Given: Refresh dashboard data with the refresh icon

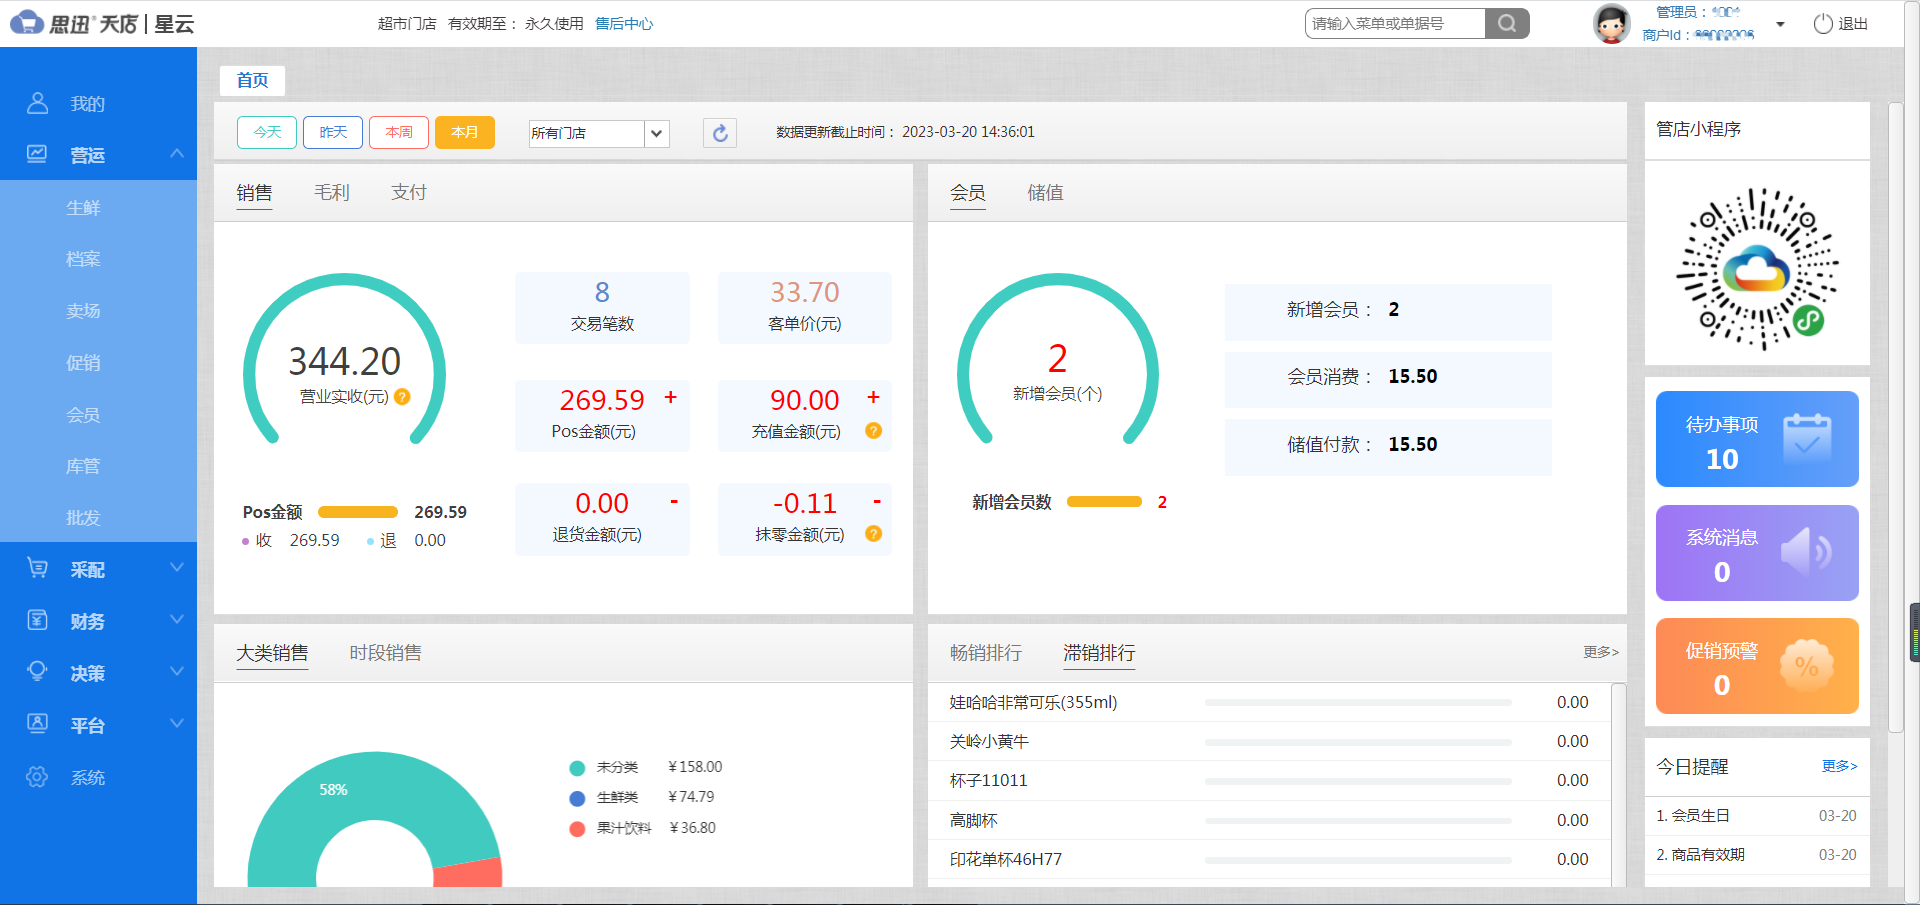Looking at the screenshot, I should tap(719, 132).
